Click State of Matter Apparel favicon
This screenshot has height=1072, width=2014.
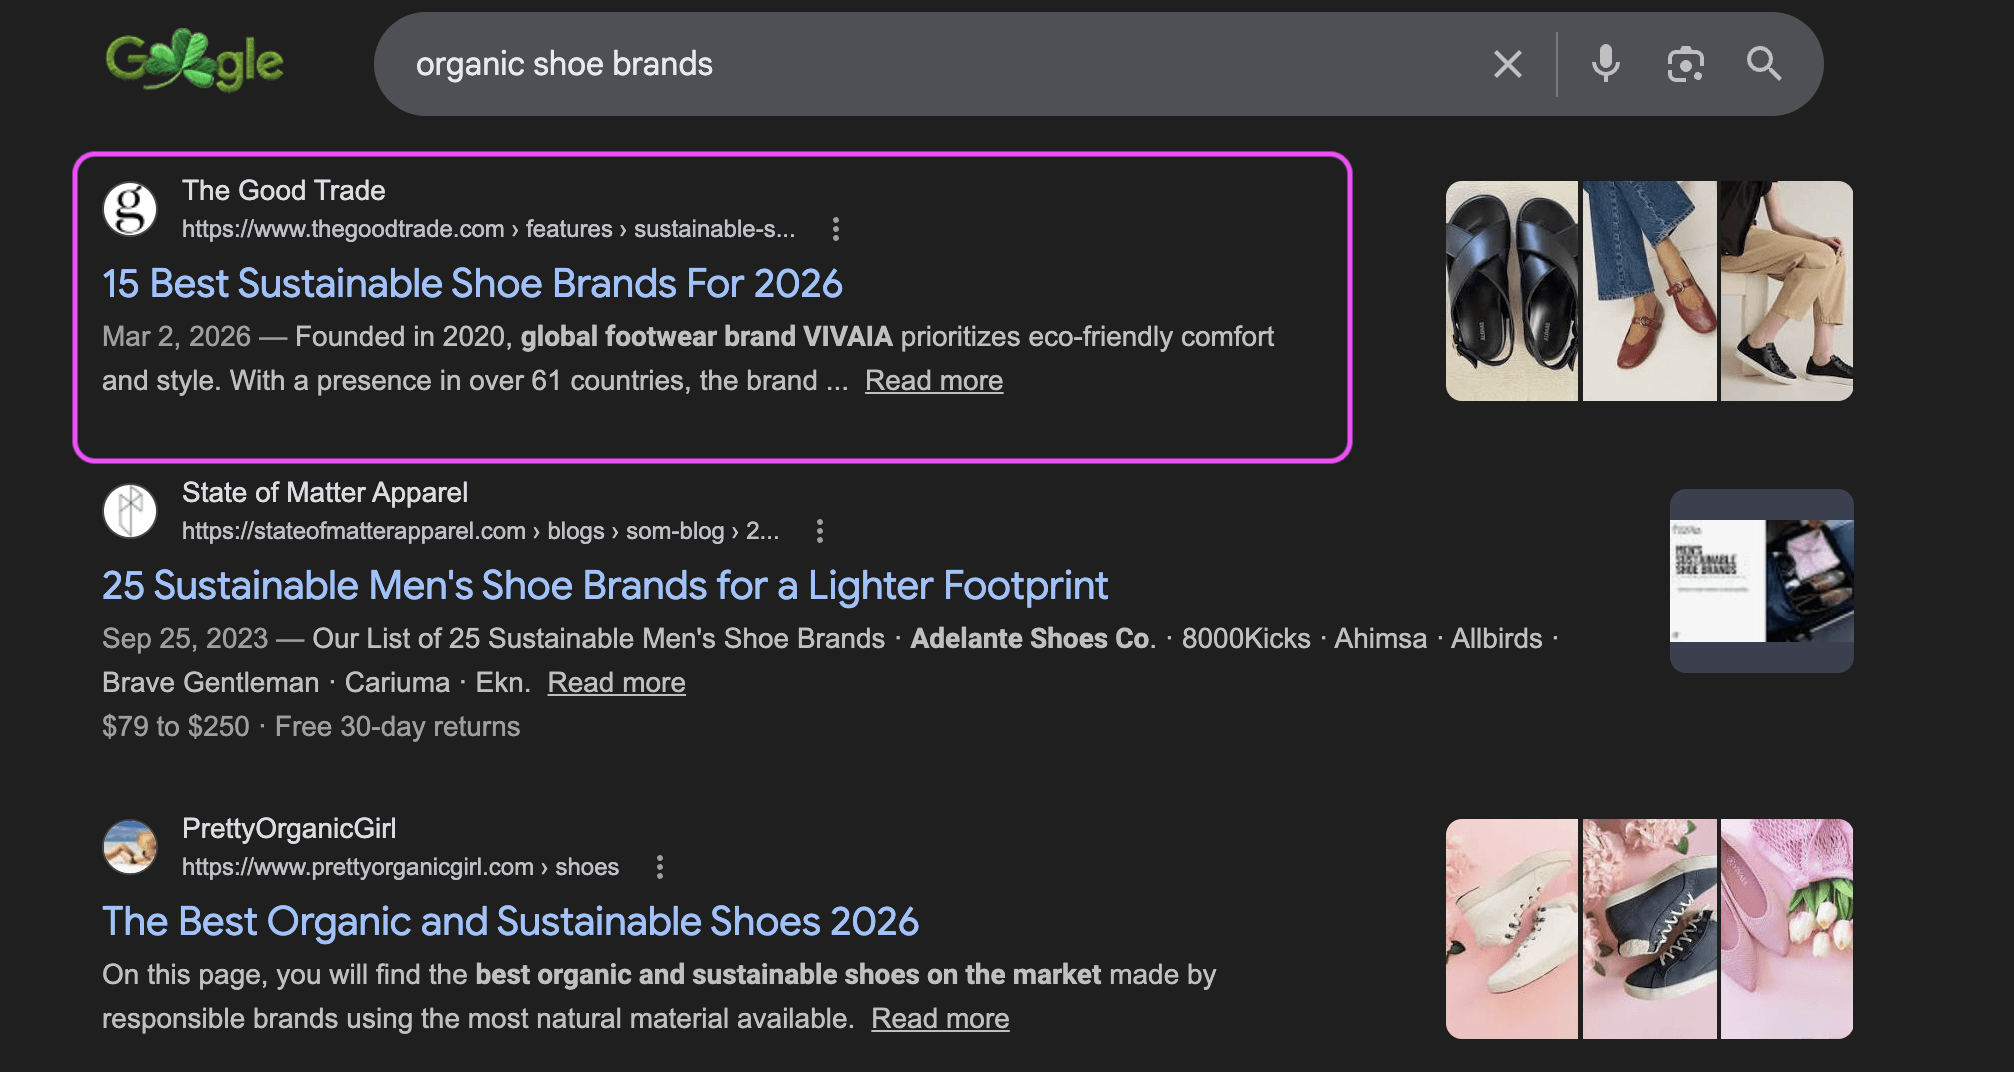[130, 511]
